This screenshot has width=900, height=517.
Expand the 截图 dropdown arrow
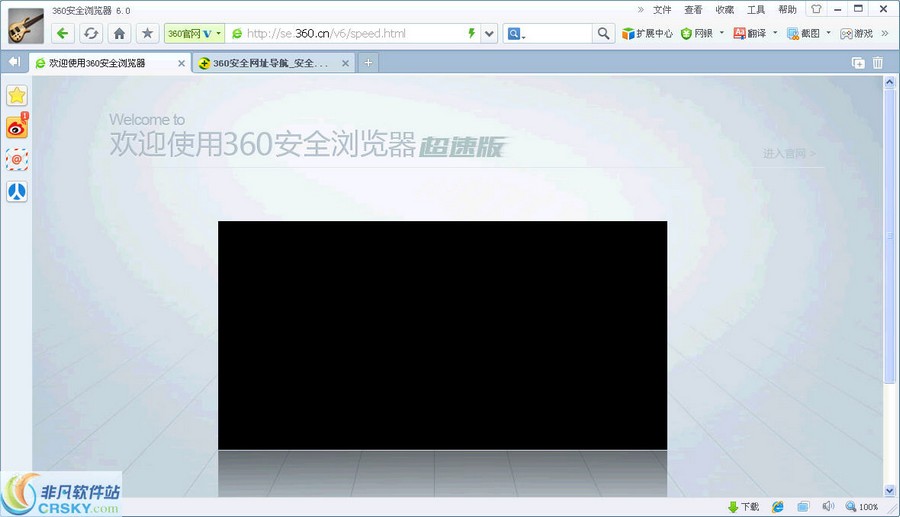pos(828,33)
